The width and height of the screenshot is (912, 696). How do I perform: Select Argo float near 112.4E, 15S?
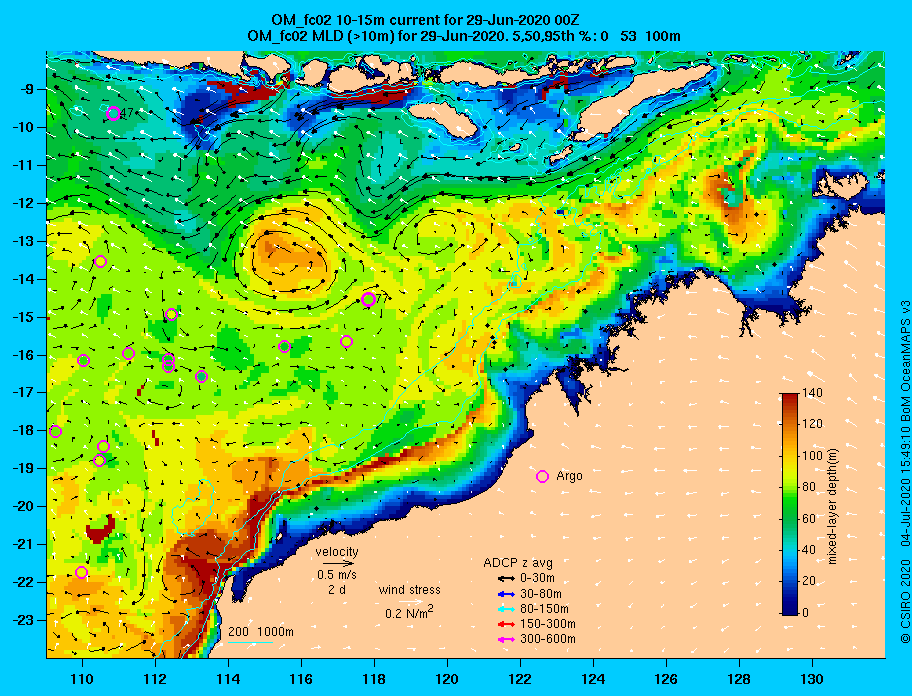click(x=171, y=315)
